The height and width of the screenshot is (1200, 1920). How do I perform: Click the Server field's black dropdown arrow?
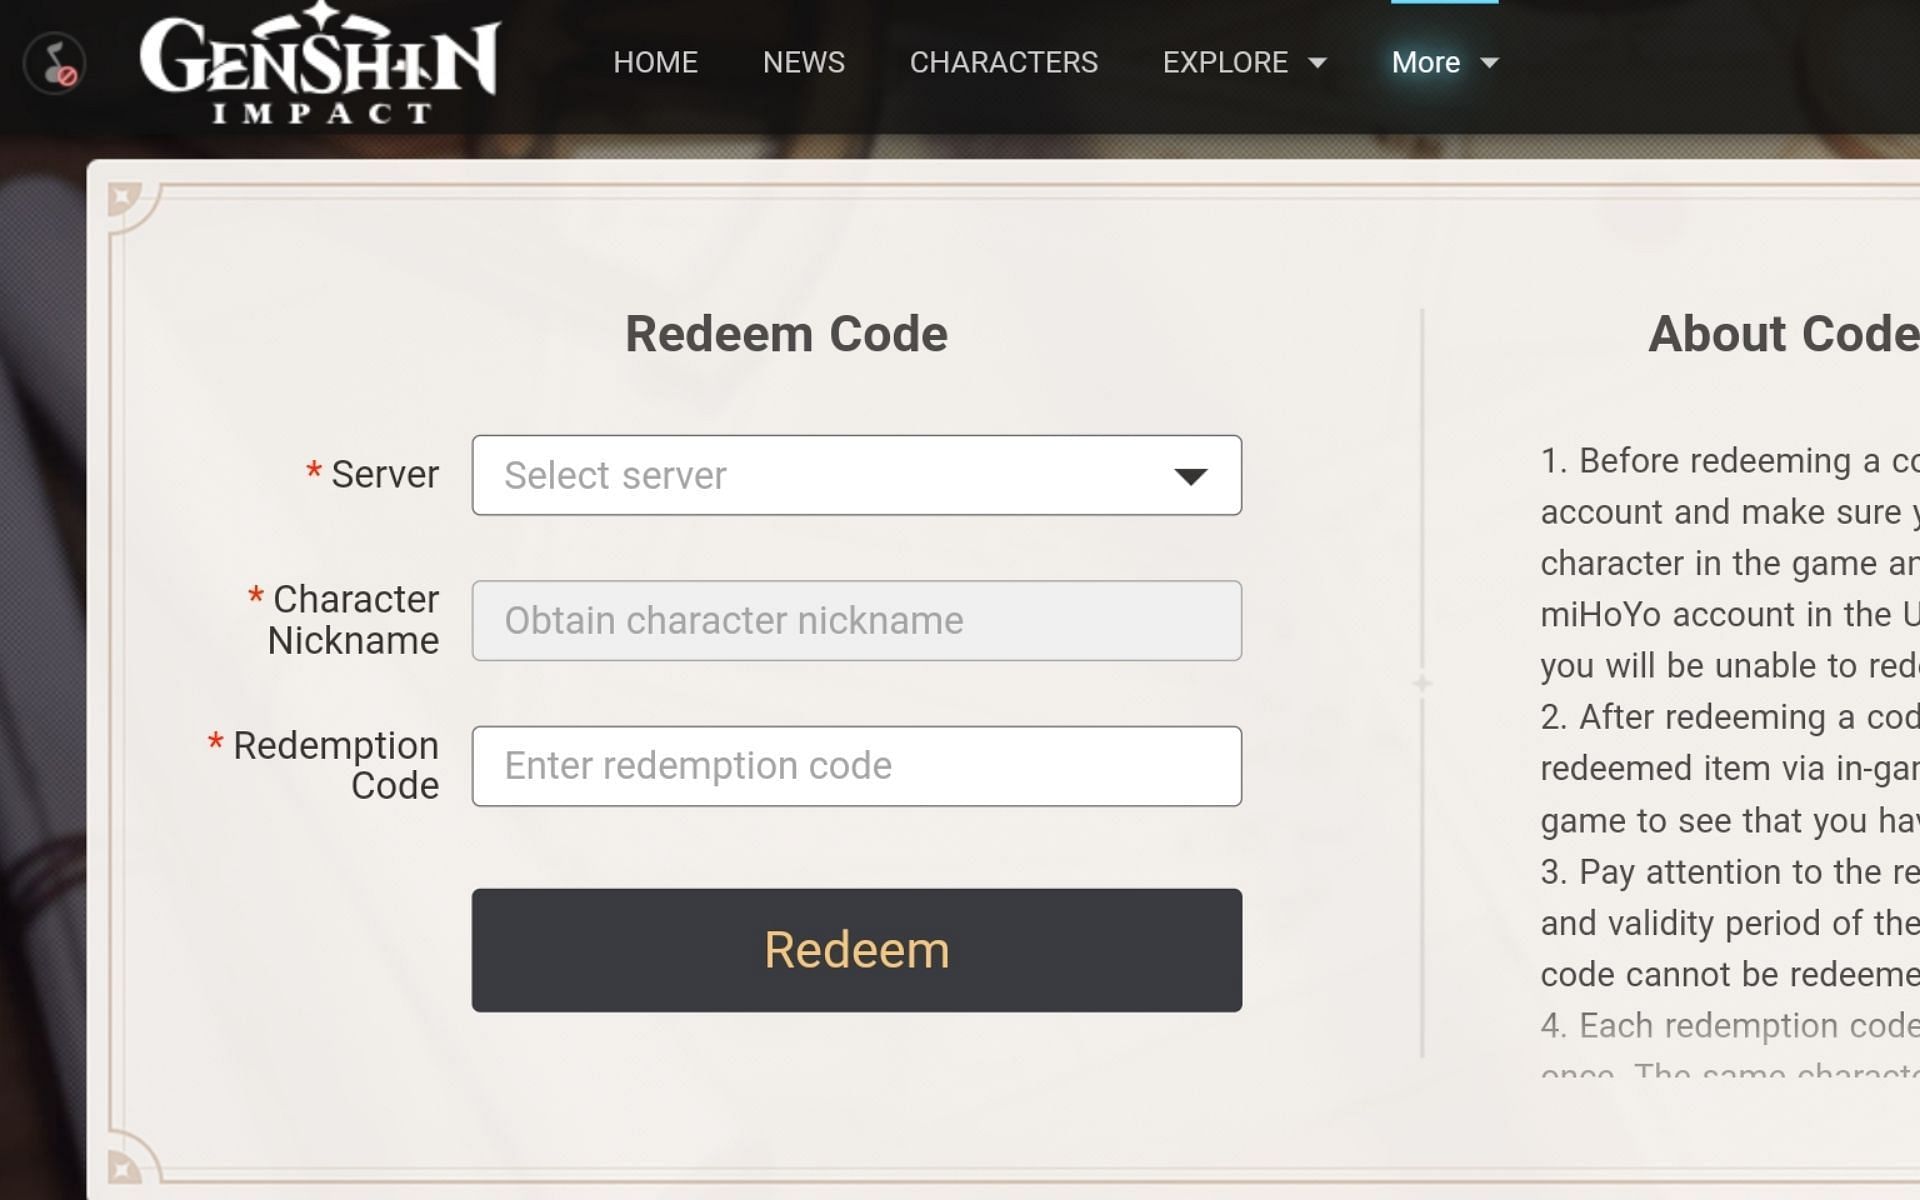[1190, 476]
